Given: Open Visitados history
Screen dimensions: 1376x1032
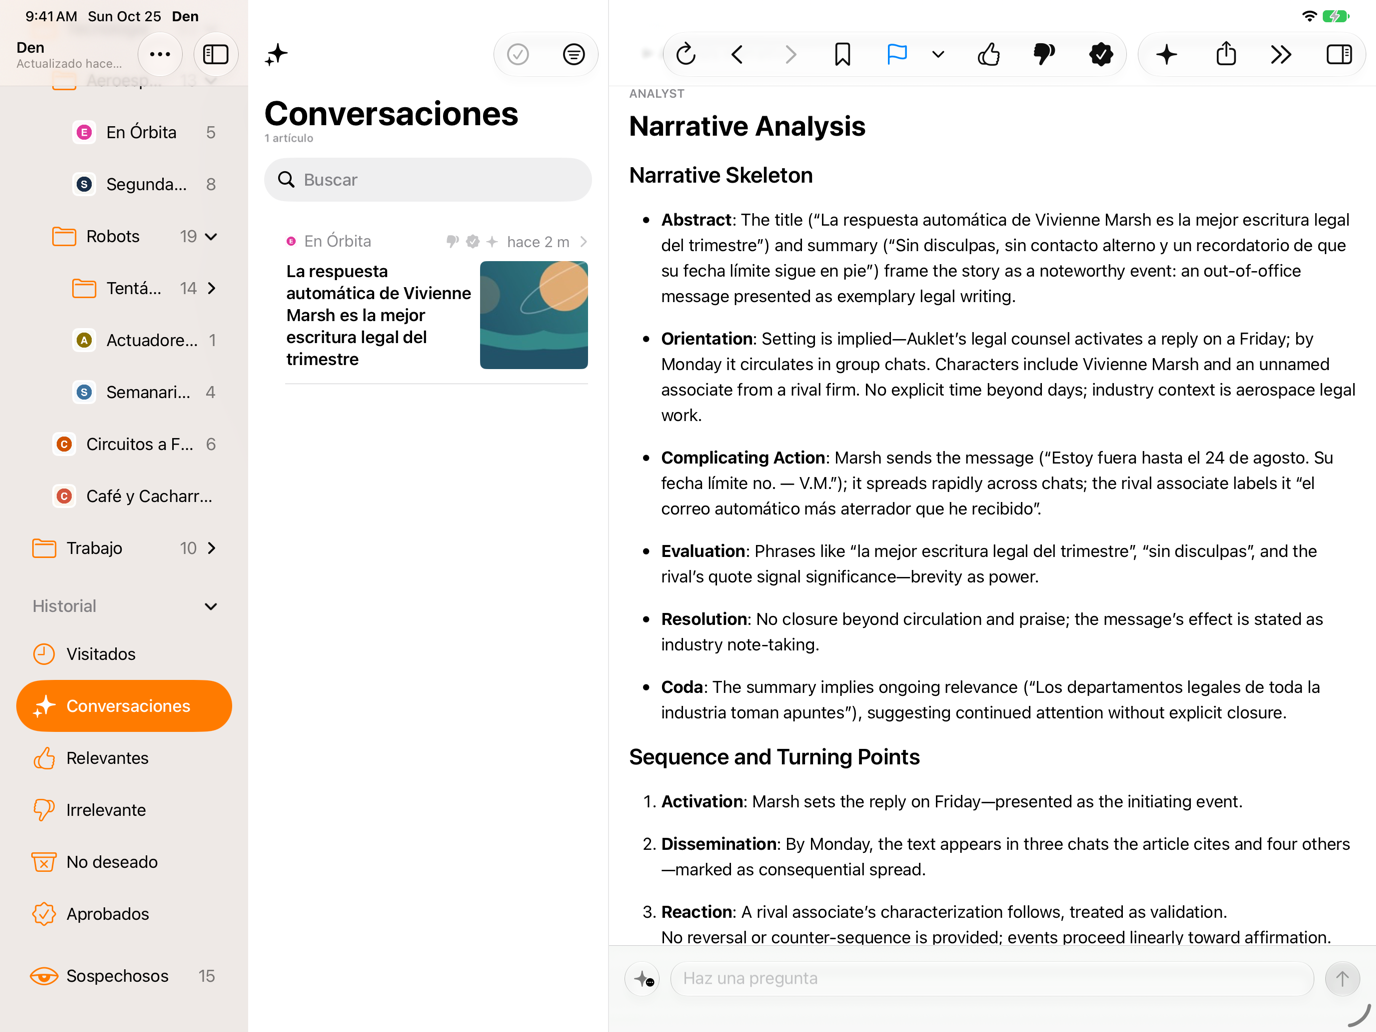Looking at the screenshot, I should [x=124, y=654].
